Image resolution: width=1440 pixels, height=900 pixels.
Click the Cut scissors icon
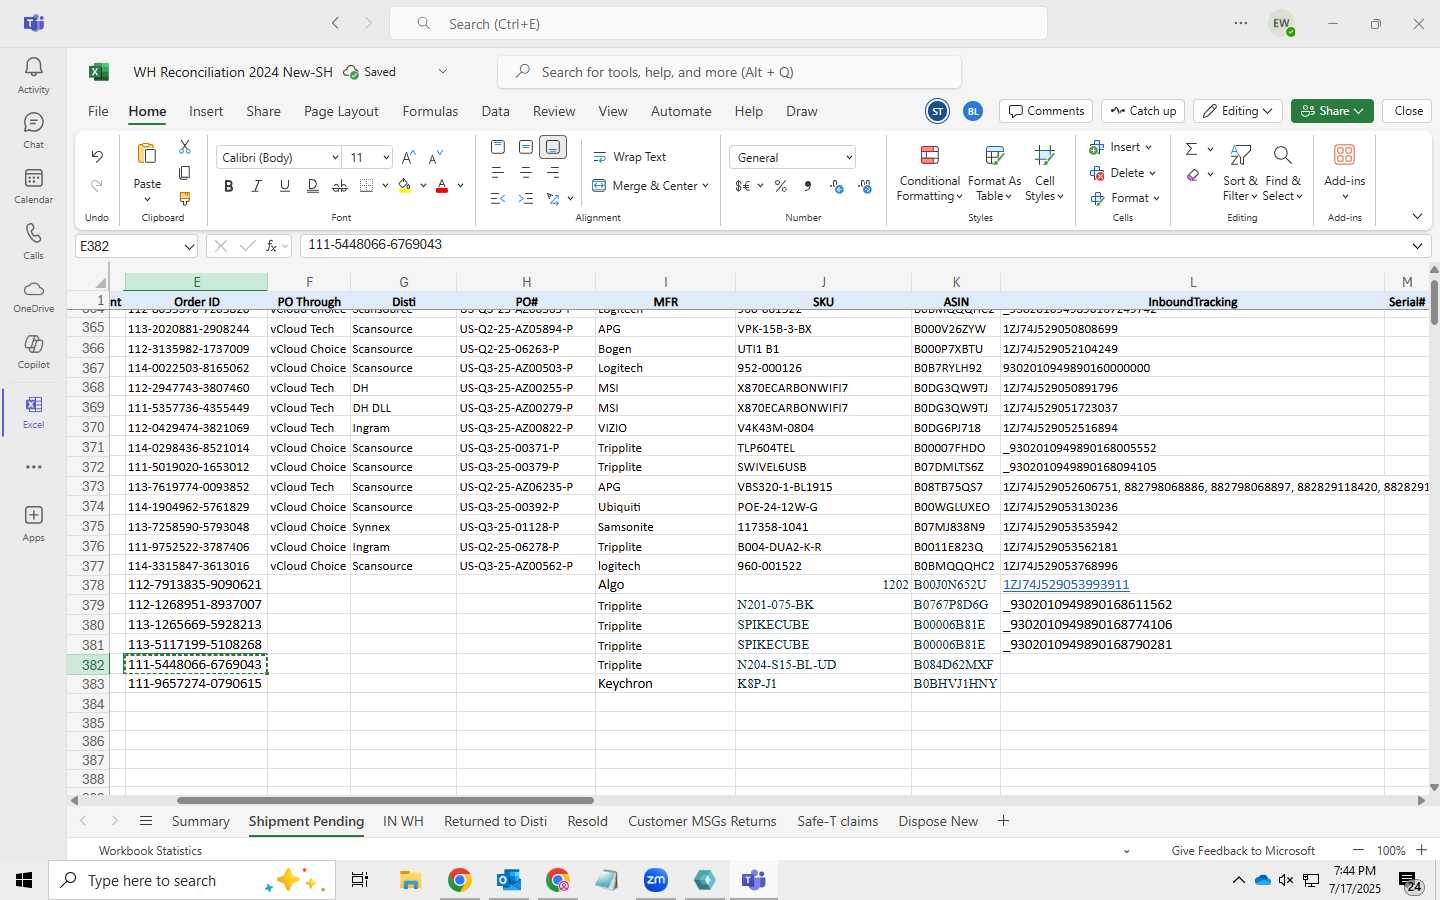pos(185,146)
